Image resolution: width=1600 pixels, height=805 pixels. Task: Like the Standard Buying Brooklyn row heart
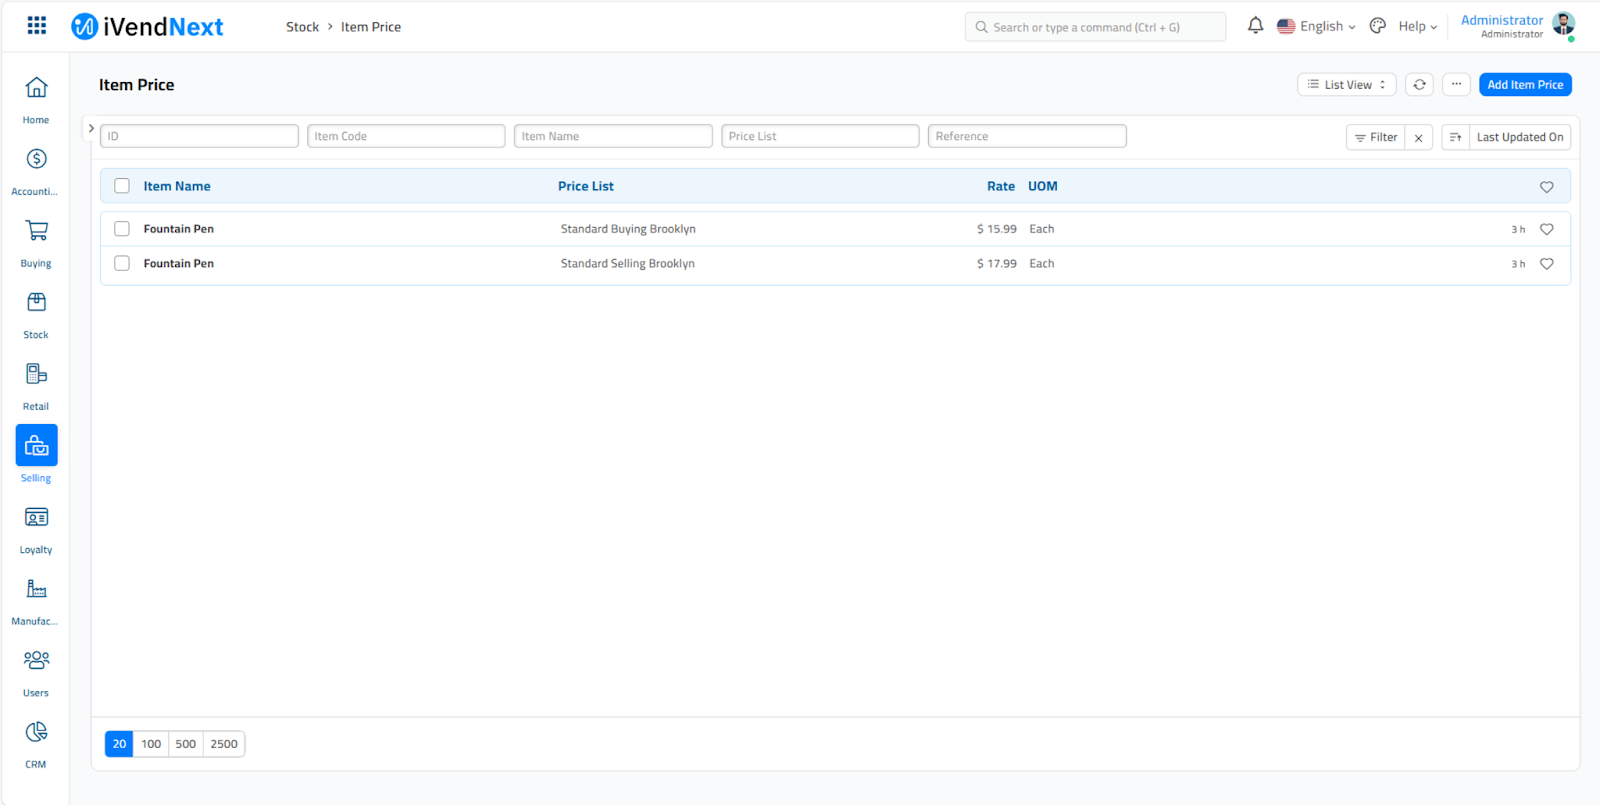pos(1546,229)
